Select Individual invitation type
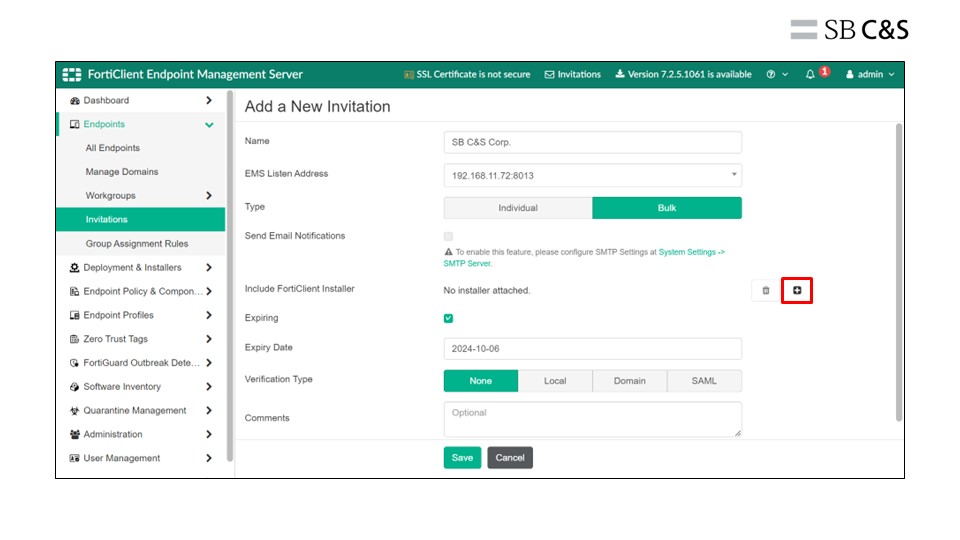Viewport: 960px width, 540px height. pos(518,208)
